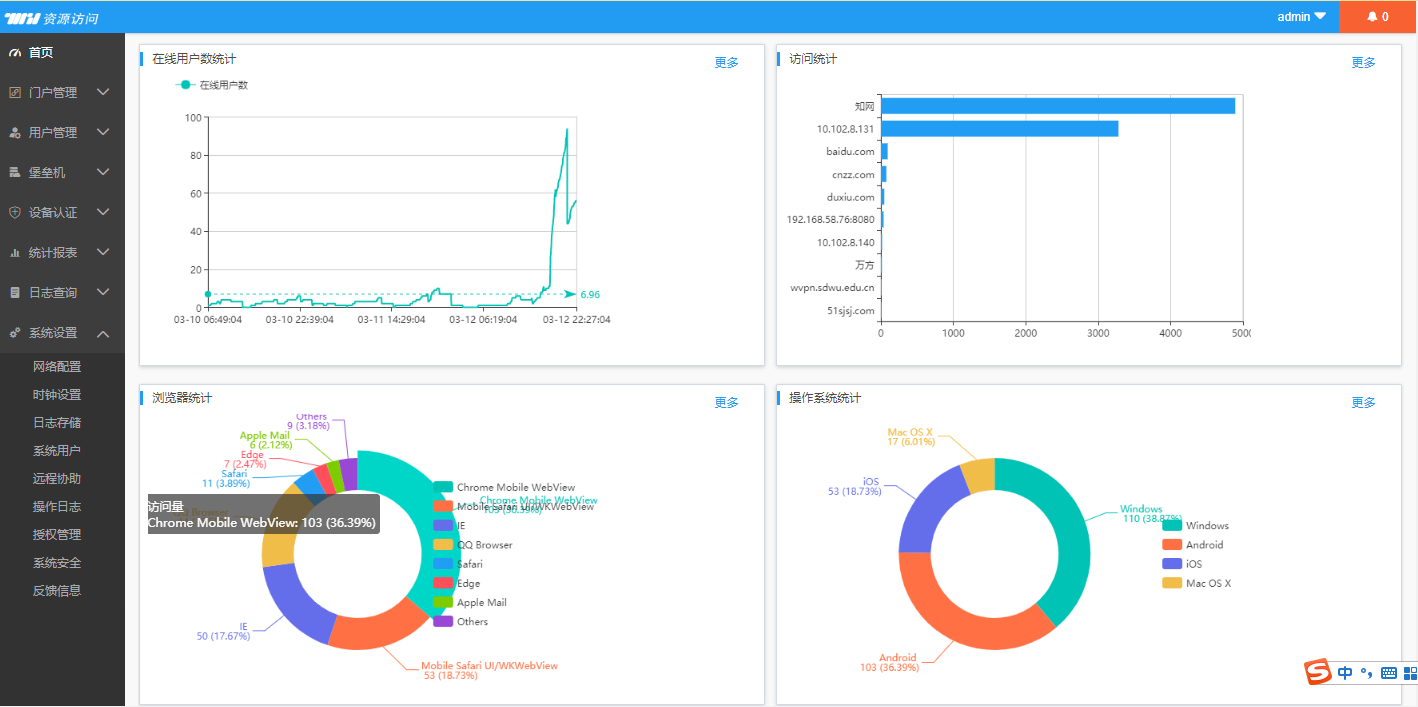The width and height of the screenshot is (1418, 707).
Task: Click the portal management (门户管理) sidebar icon
Action: click(15, 93)
